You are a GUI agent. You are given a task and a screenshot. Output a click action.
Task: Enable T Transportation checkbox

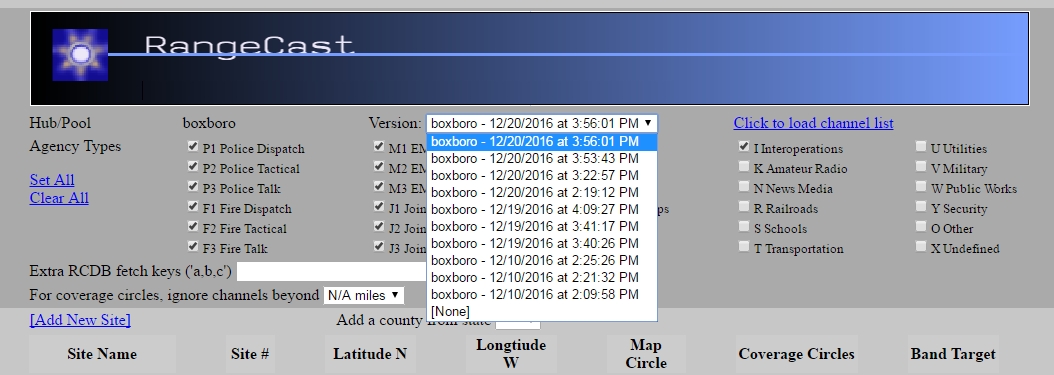click(x=743, y=246)
